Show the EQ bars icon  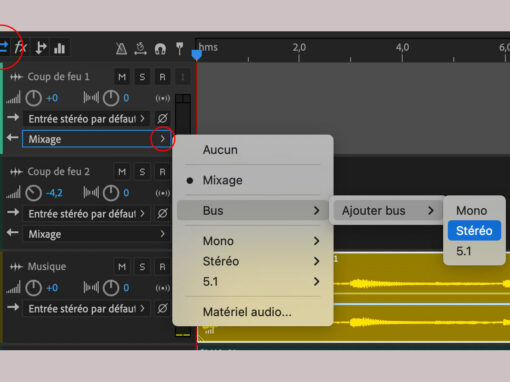(x=60, y=48)
